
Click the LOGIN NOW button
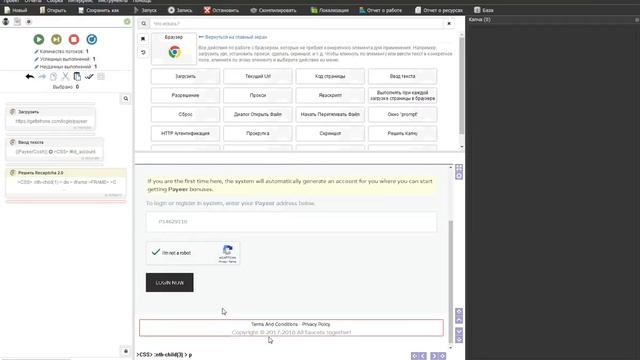[x=169, y=282]
